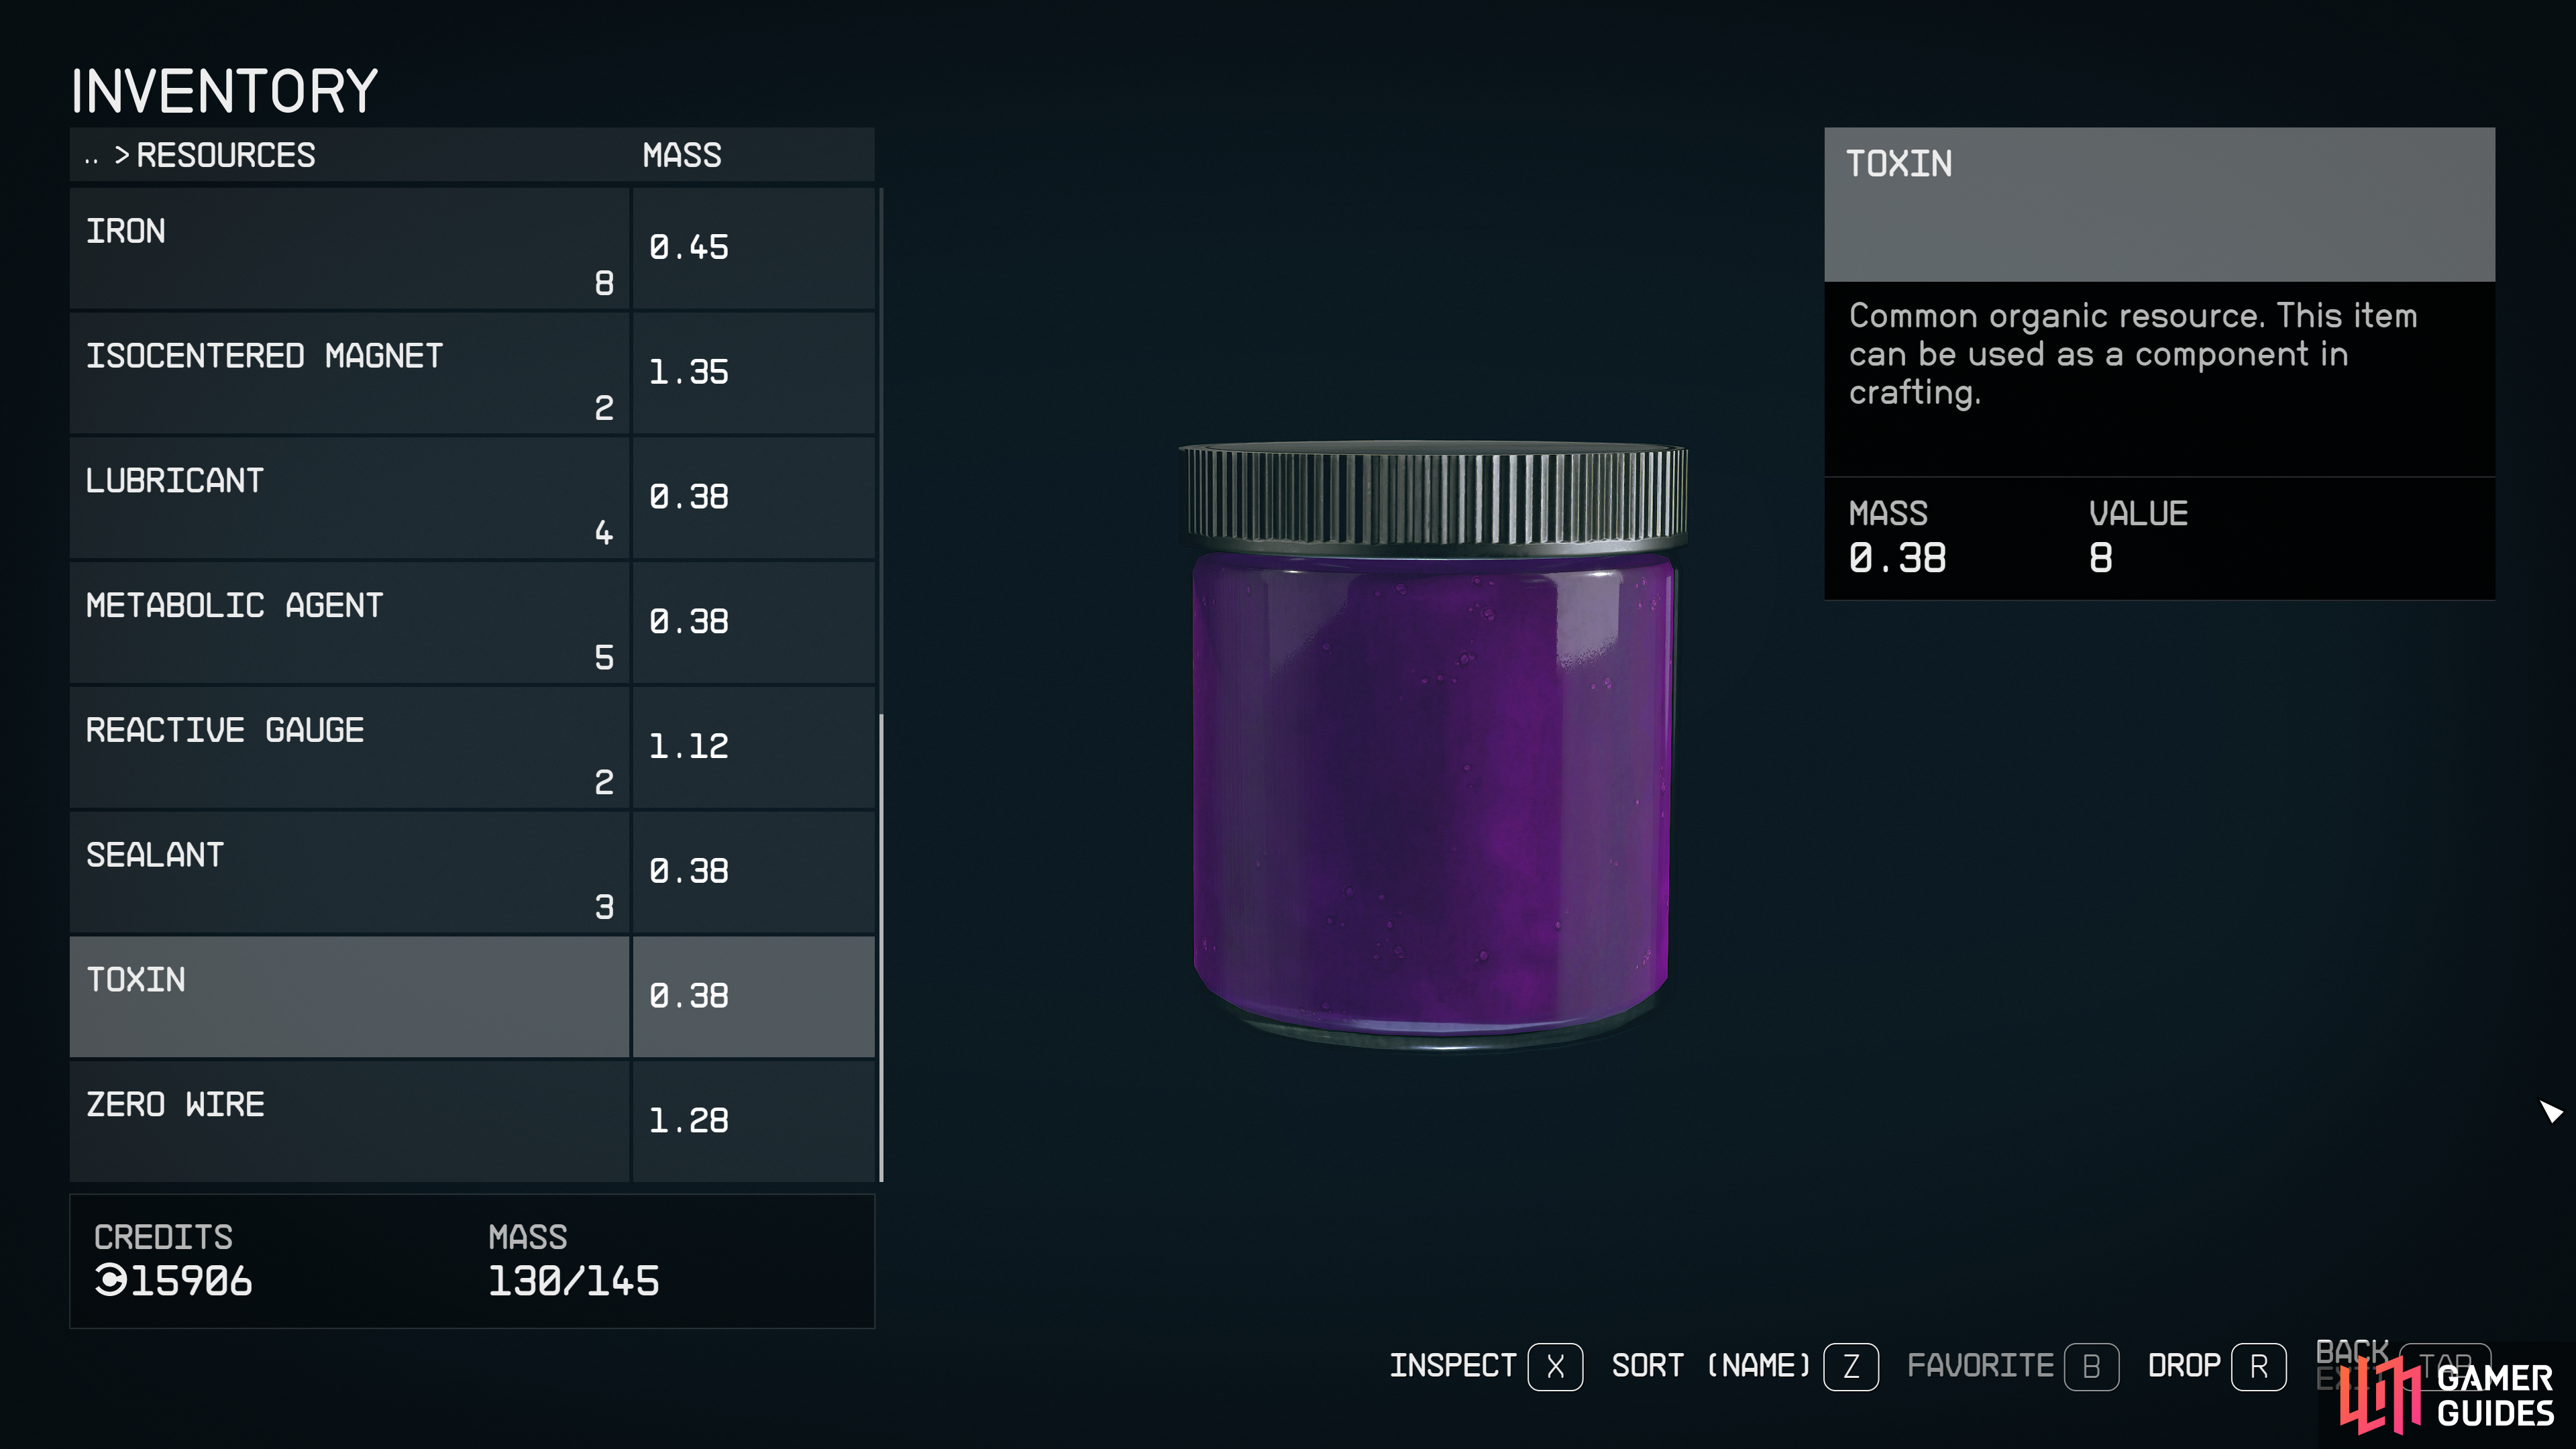Viewport: 2576px width, 1449px height.
Task: Click the Z key icon to sort
Action: click(x=1850, y=1366)
